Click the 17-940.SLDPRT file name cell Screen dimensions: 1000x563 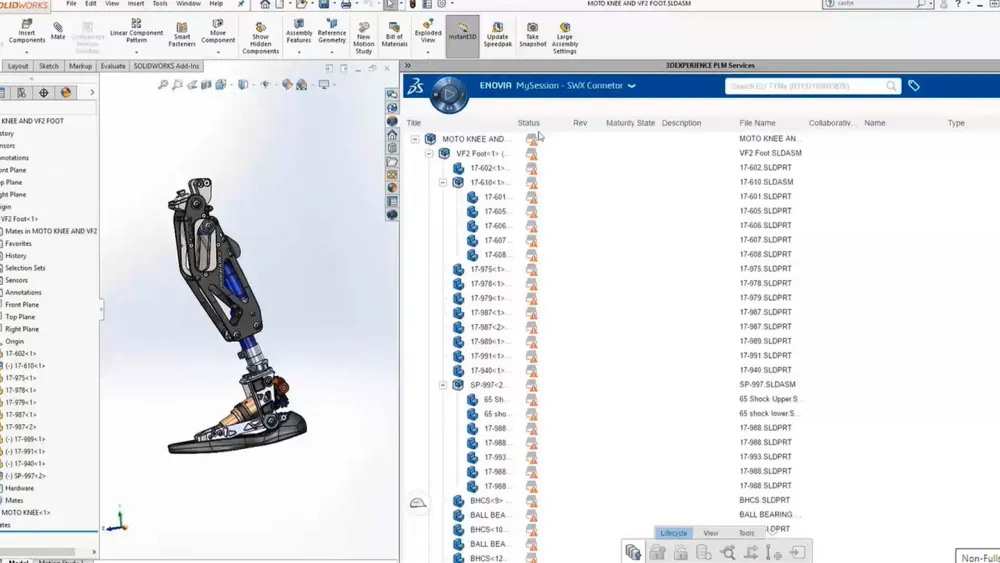point(765,370)
